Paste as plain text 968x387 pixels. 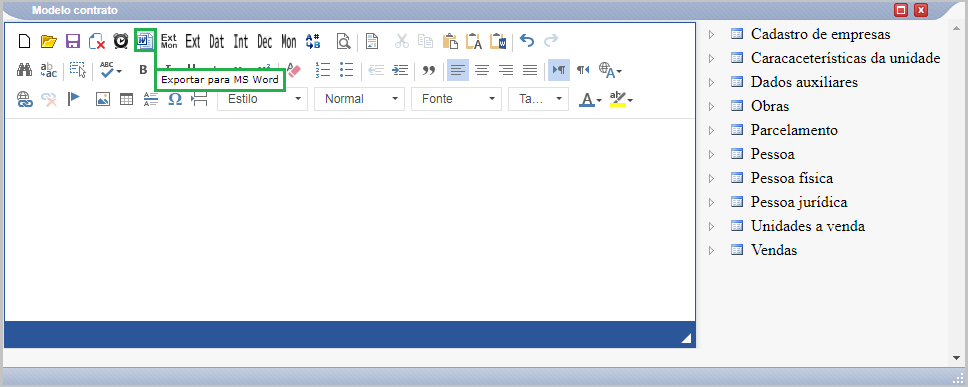click(474, 41)
